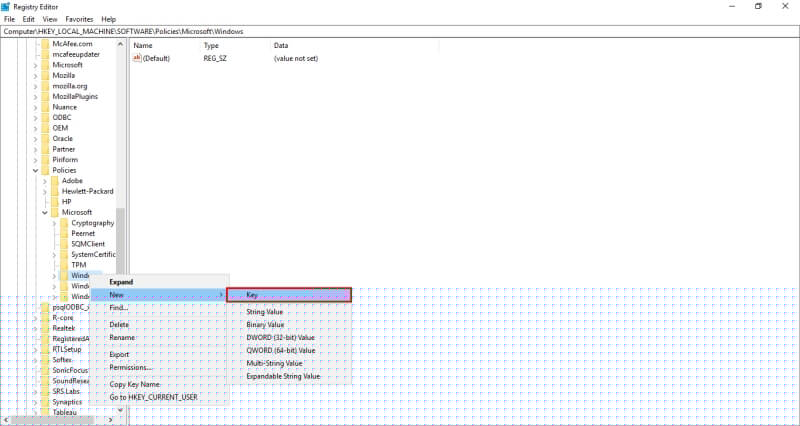Screen dimensions: 800x426
Task: Click the registry path address bar
Action: (400, 32)
